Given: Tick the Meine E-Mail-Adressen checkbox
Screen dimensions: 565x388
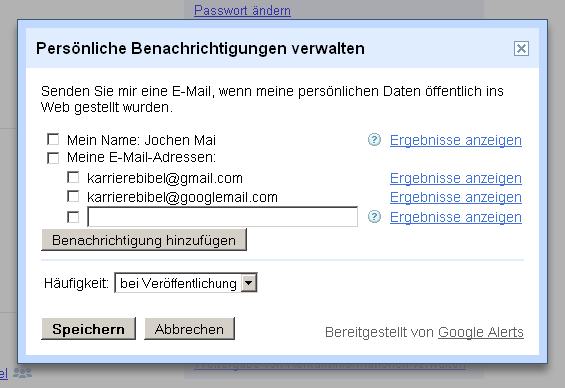Looking at the screenshot, I should click(53, 158).
